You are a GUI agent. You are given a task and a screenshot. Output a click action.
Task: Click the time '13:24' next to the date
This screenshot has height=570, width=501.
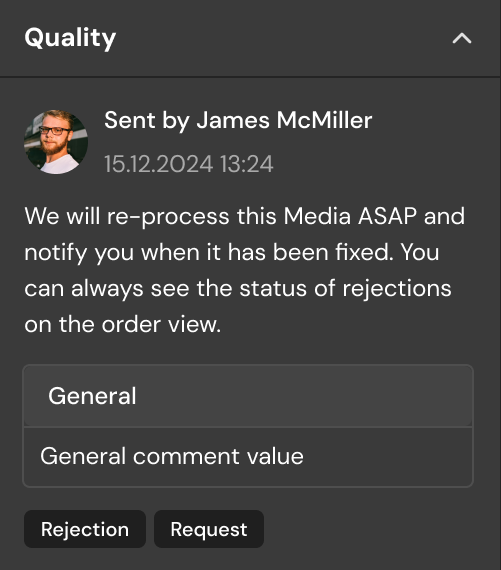pos(247,164)
